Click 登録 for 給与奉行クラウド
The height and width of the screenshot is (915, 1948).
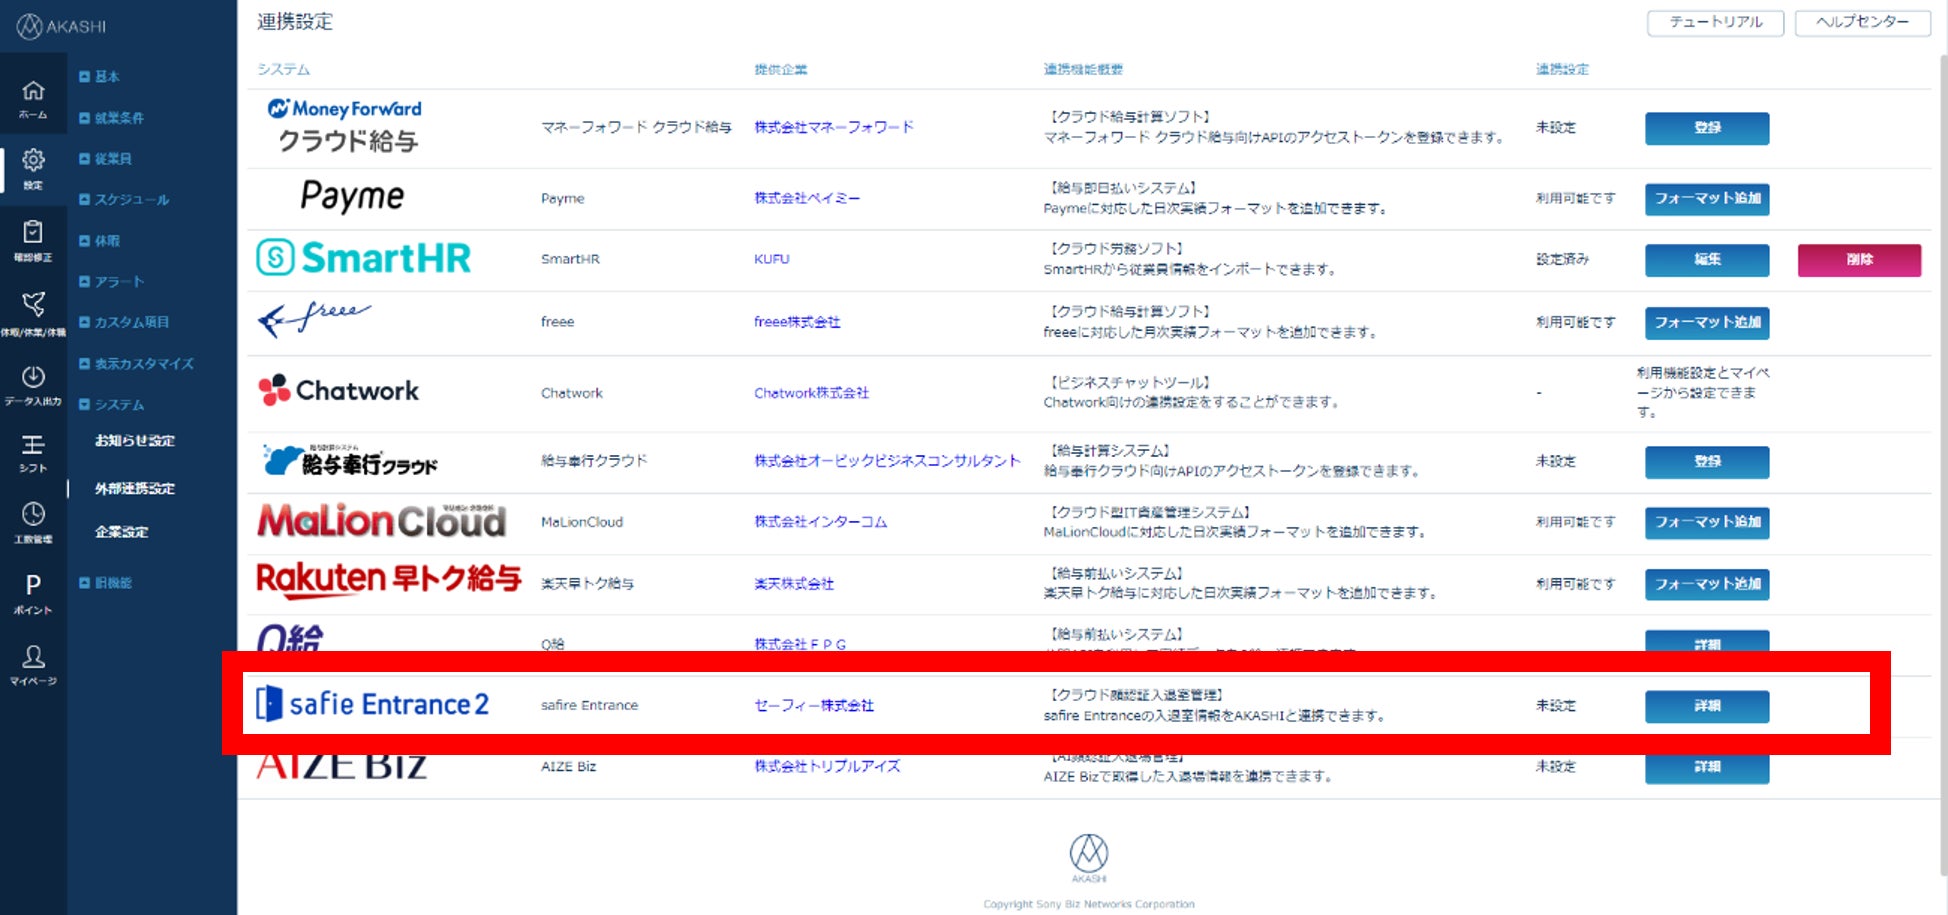1707,462
